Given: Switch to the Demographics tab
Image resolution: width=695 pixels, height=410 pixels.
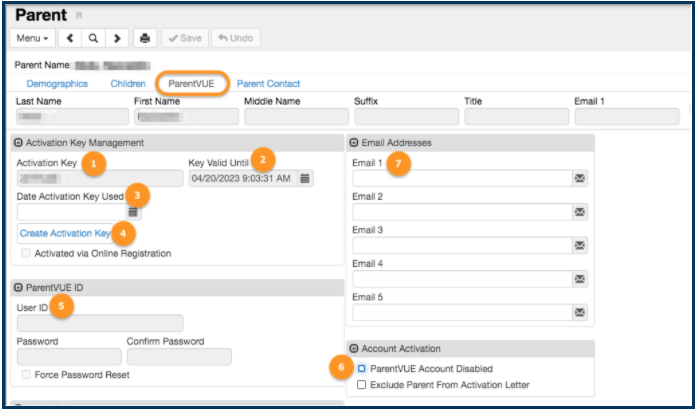Looking at the screenshot, I should (57, 83).
